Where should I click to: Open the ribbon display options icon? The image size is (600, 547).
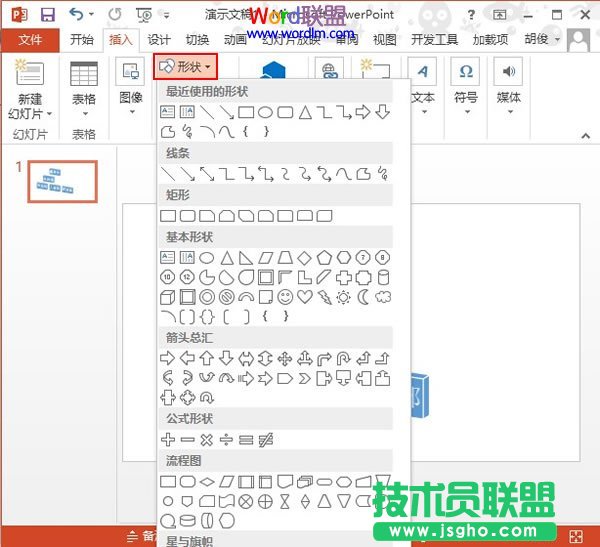[x=499, y=15]
